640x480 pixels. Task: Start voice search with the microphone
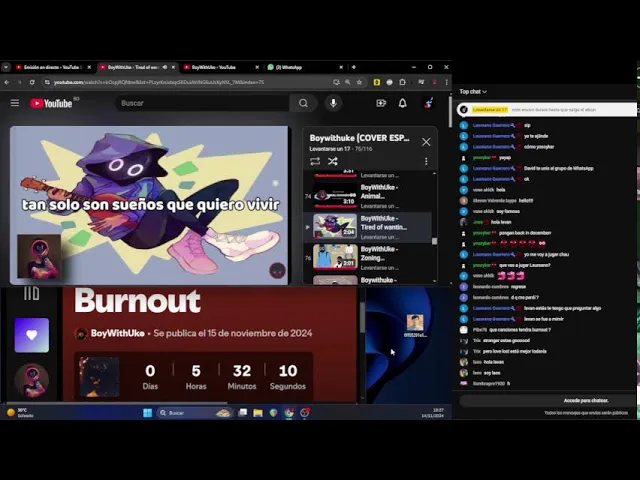point(333,103)
